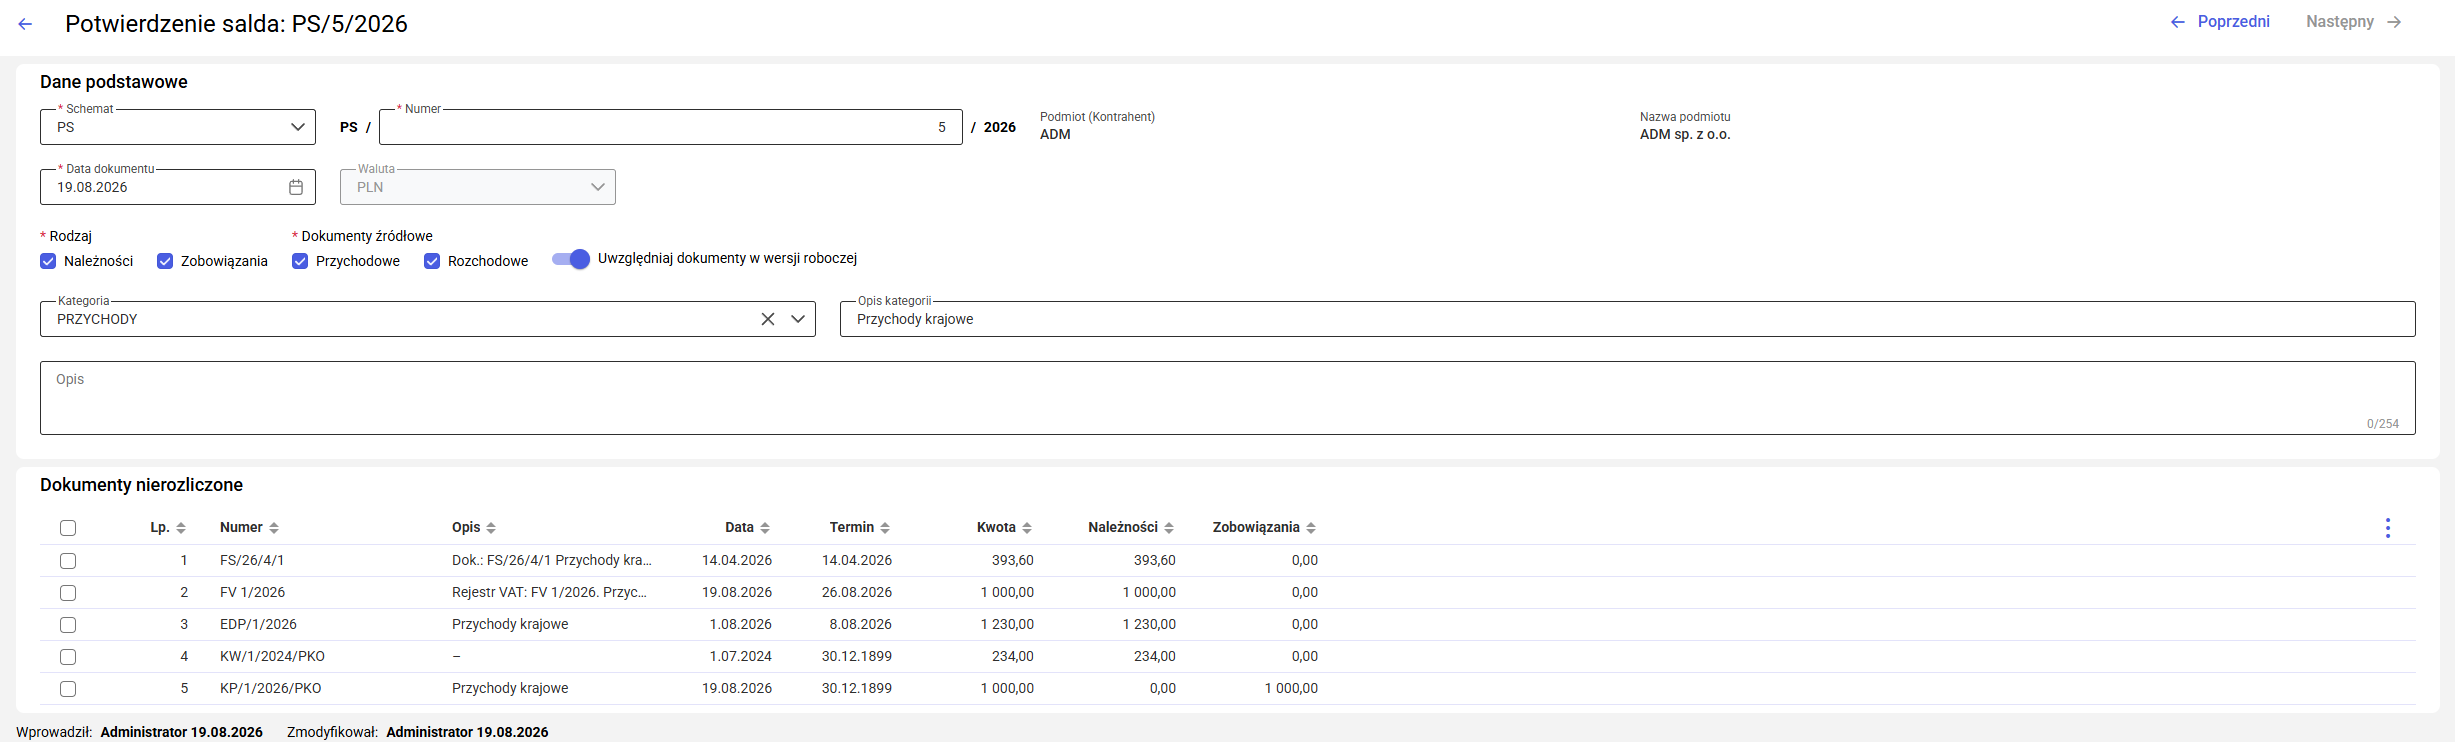Screen dimensions: 2455x742
Task: Sort table by Zobowiązania column arrows
Action: 1311,528
